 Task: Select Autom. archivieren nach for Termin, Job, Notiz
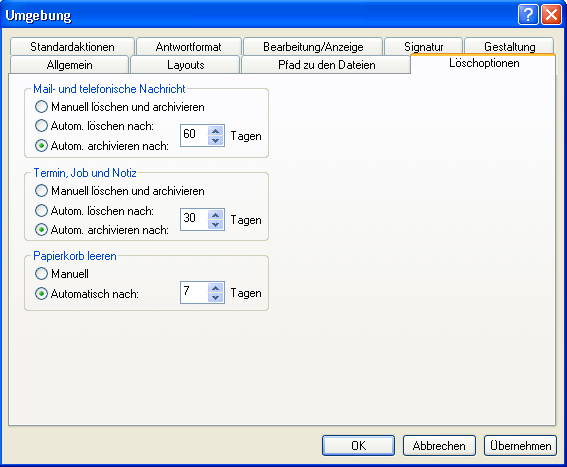coord(102,230)
